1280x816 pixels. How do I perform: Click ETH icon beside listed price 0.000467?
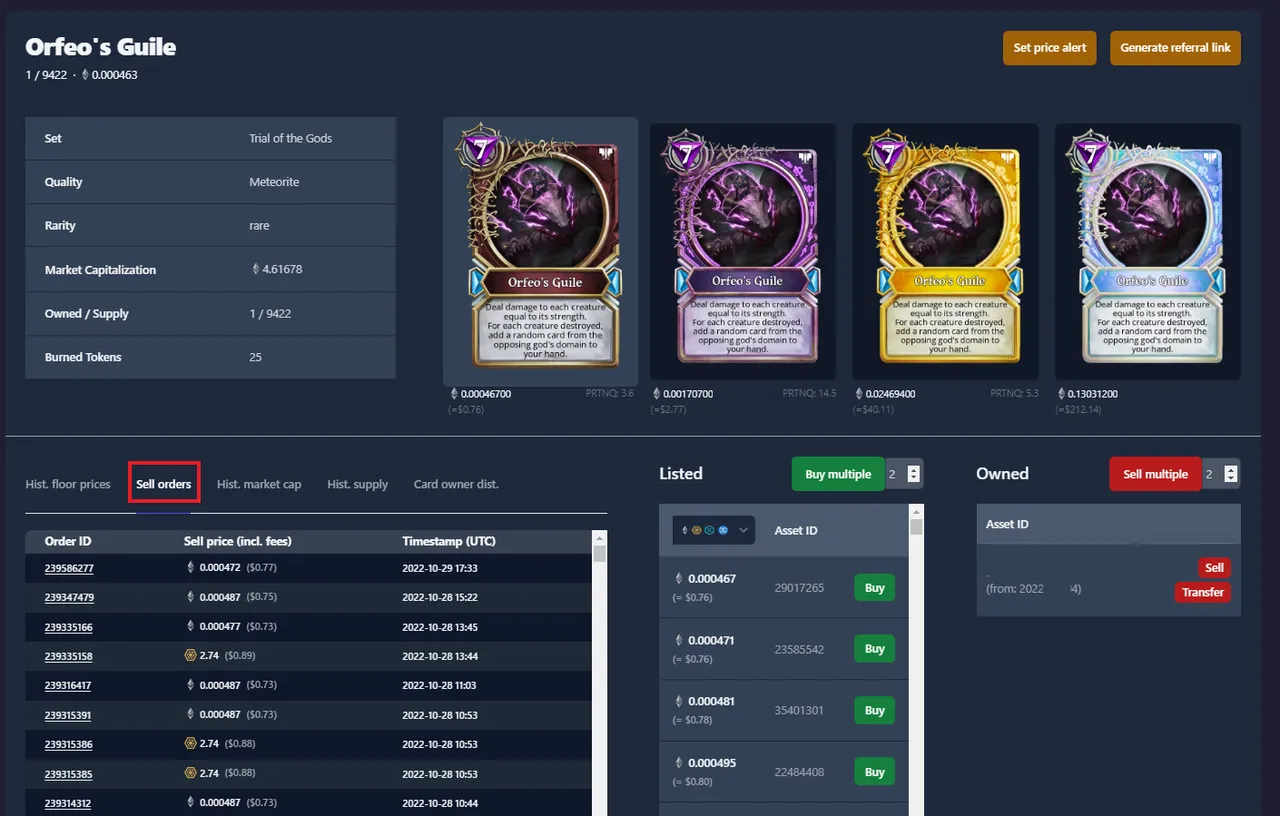pyautogui.click(x=679, y=578)
